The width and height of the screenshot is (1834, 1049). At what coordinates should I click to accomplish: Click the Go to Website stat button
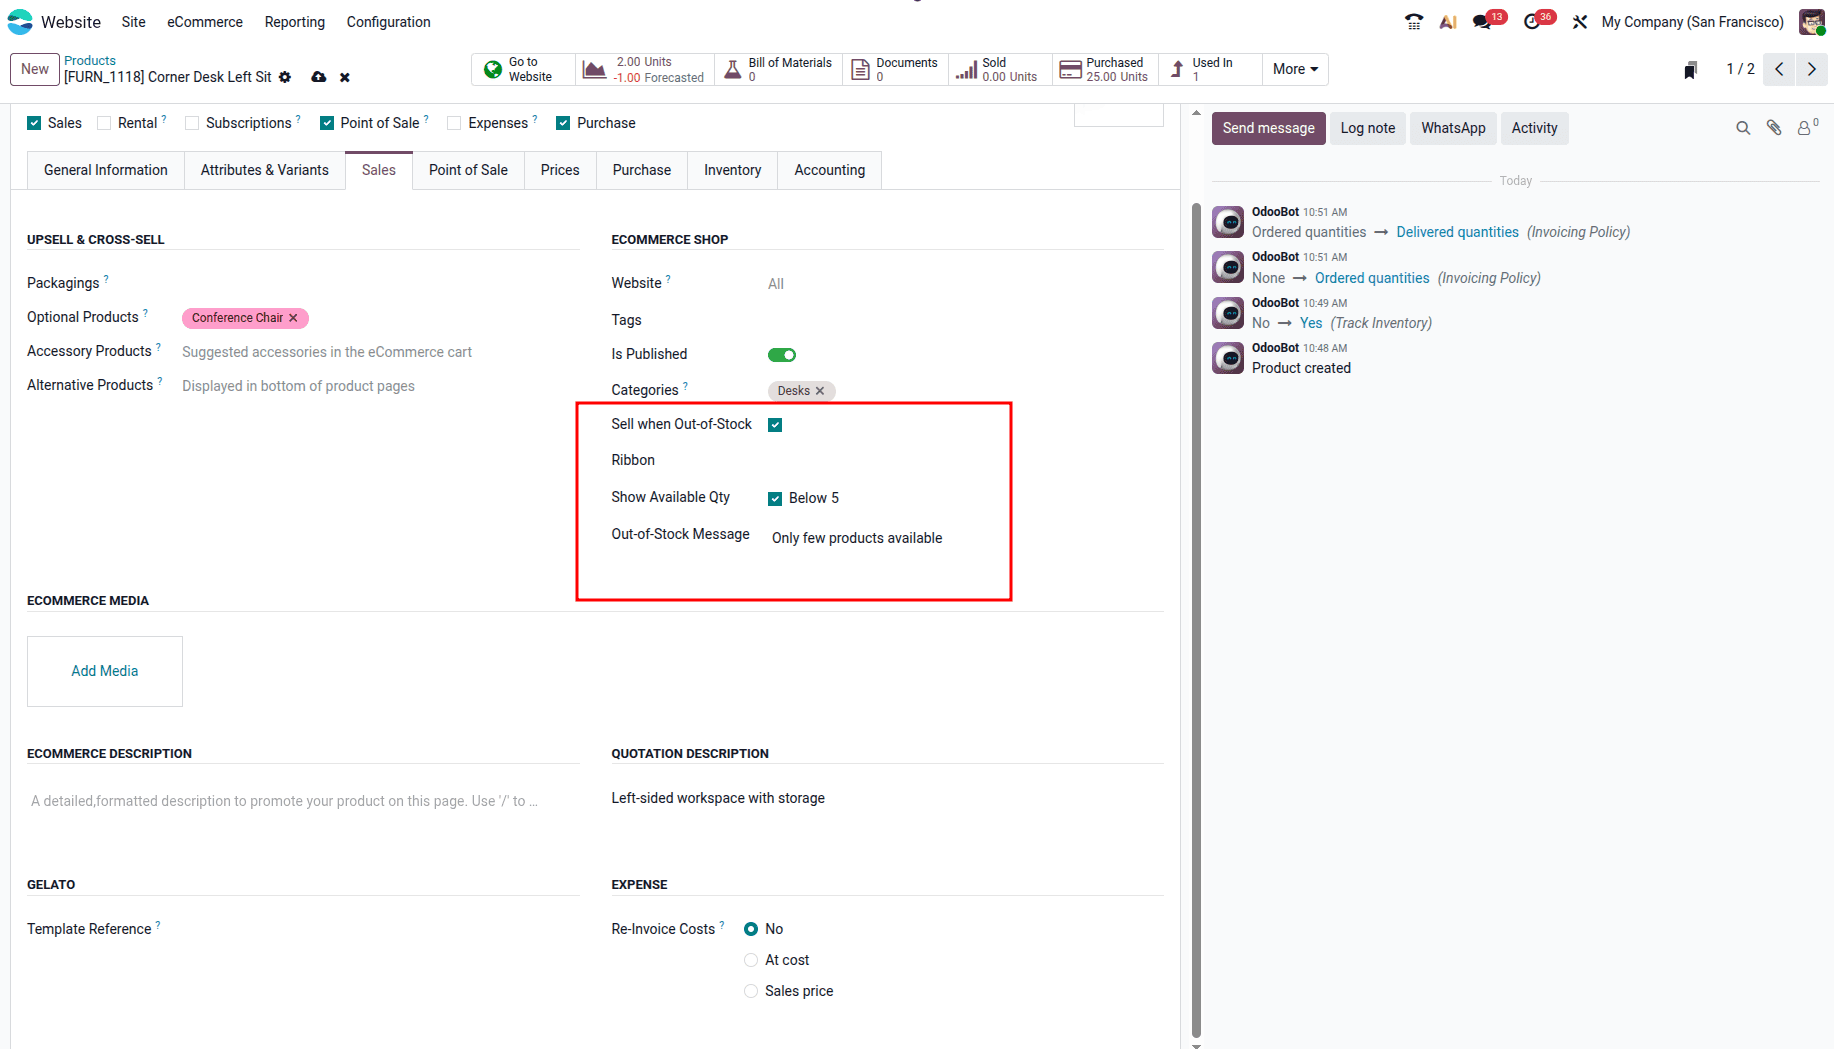click(x=523, y=69)
